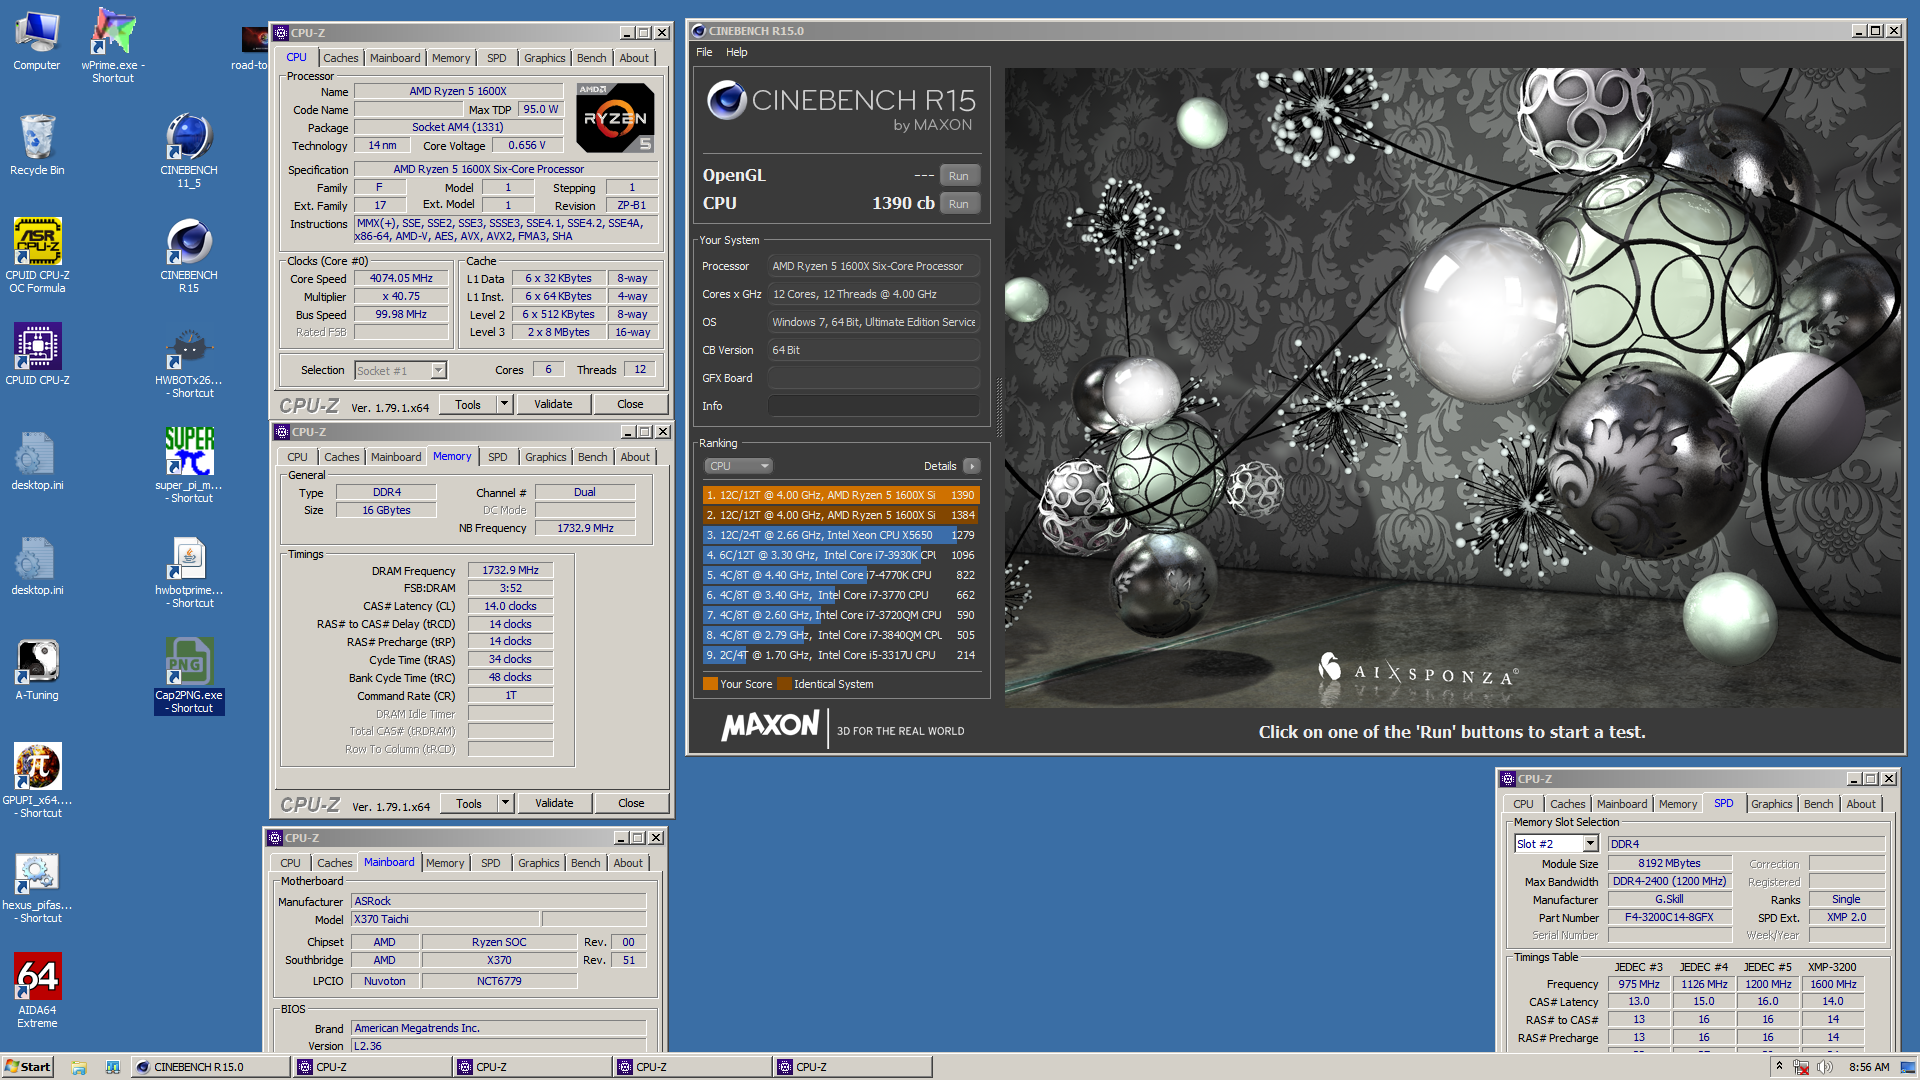Open Graphics tab in Mainboard CPU-Z window
The height and width of the screenshot is (1080, 1920).
538,863
